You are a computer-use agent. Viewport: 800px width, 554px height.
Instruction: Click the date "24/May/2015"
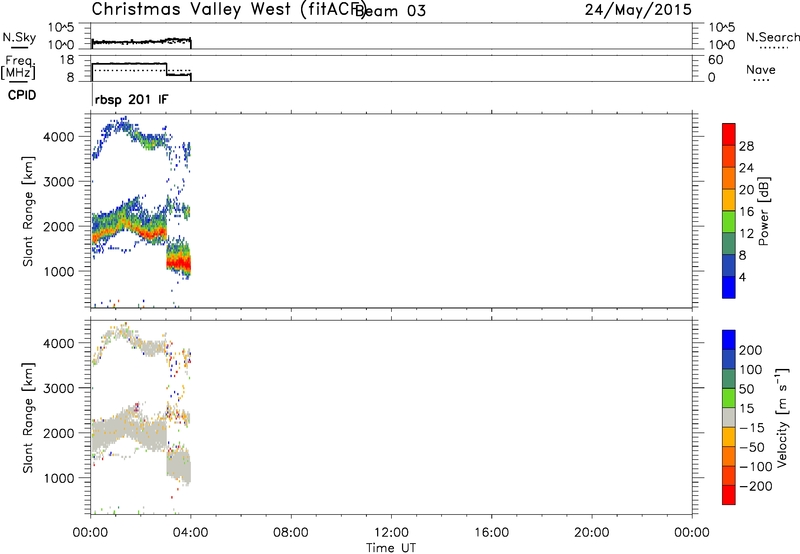(x=638, y=10)
